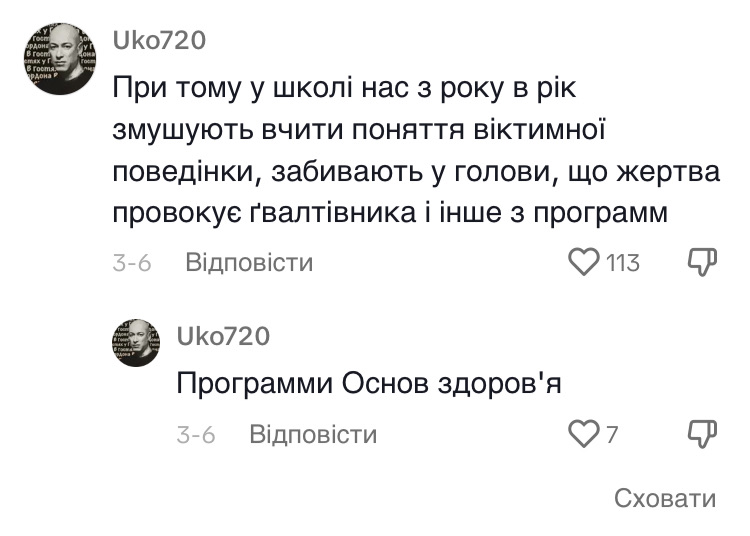
Task: Reply to the top comment via 'Відповісти'
Action: click(x=249, y=263)
